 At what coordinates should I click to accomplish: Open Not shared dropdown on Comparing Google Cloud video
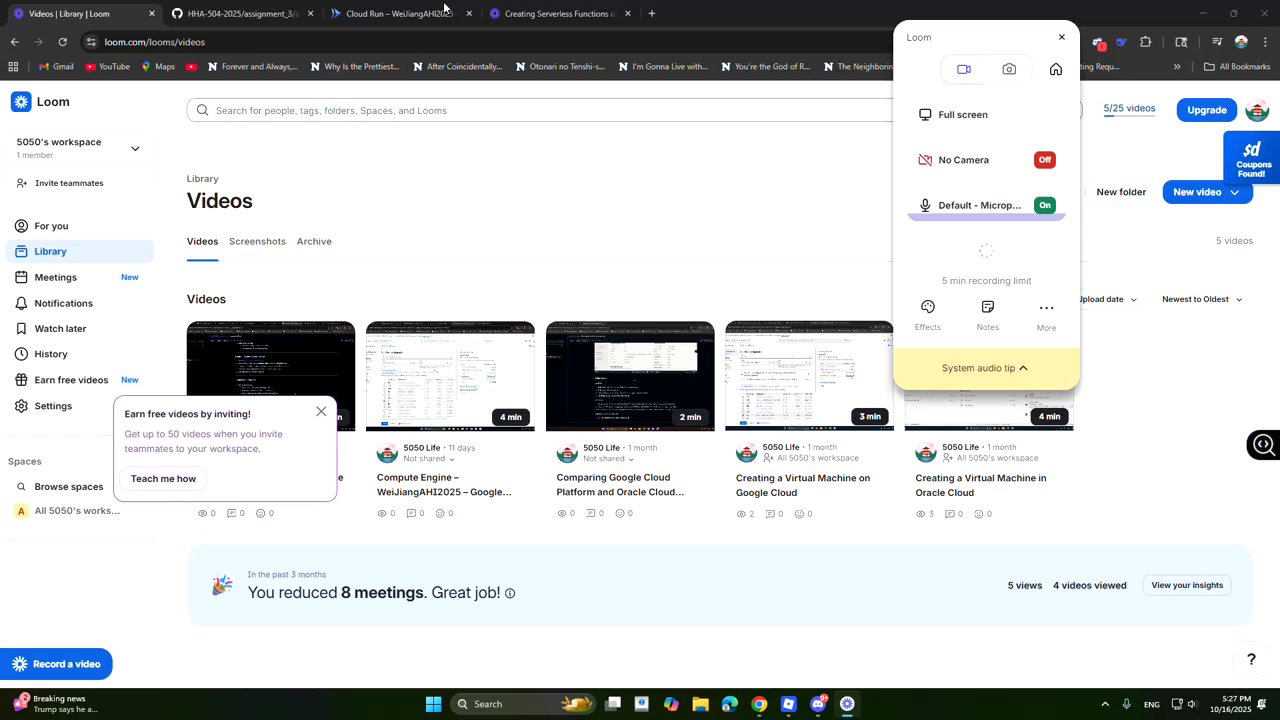click(x=609, y=459)
